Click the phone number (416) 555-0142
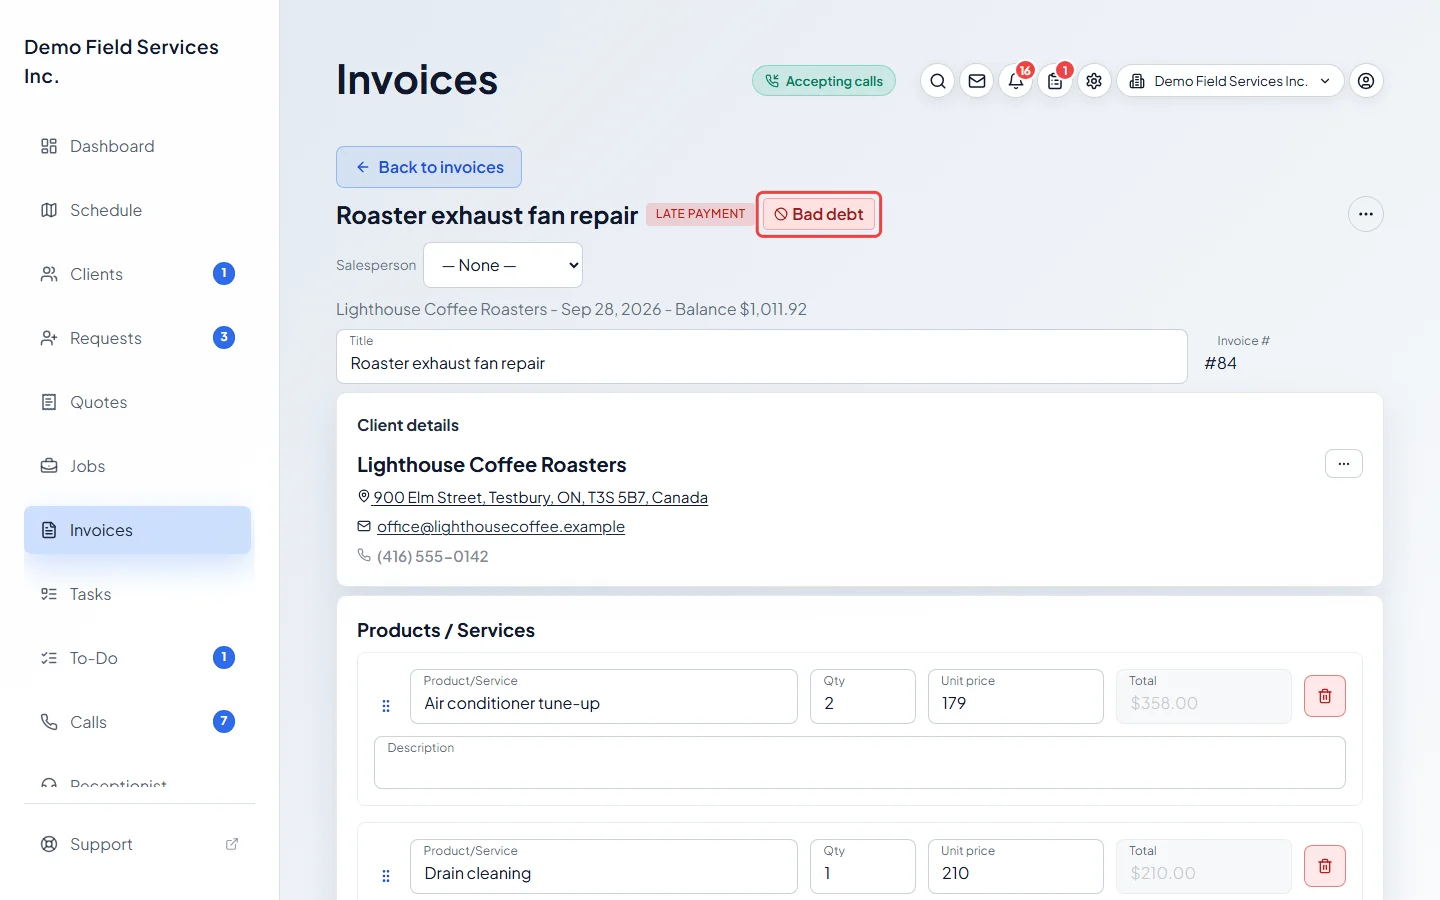The width and height of the screenshot is (1440, 900). click(433, 556)
